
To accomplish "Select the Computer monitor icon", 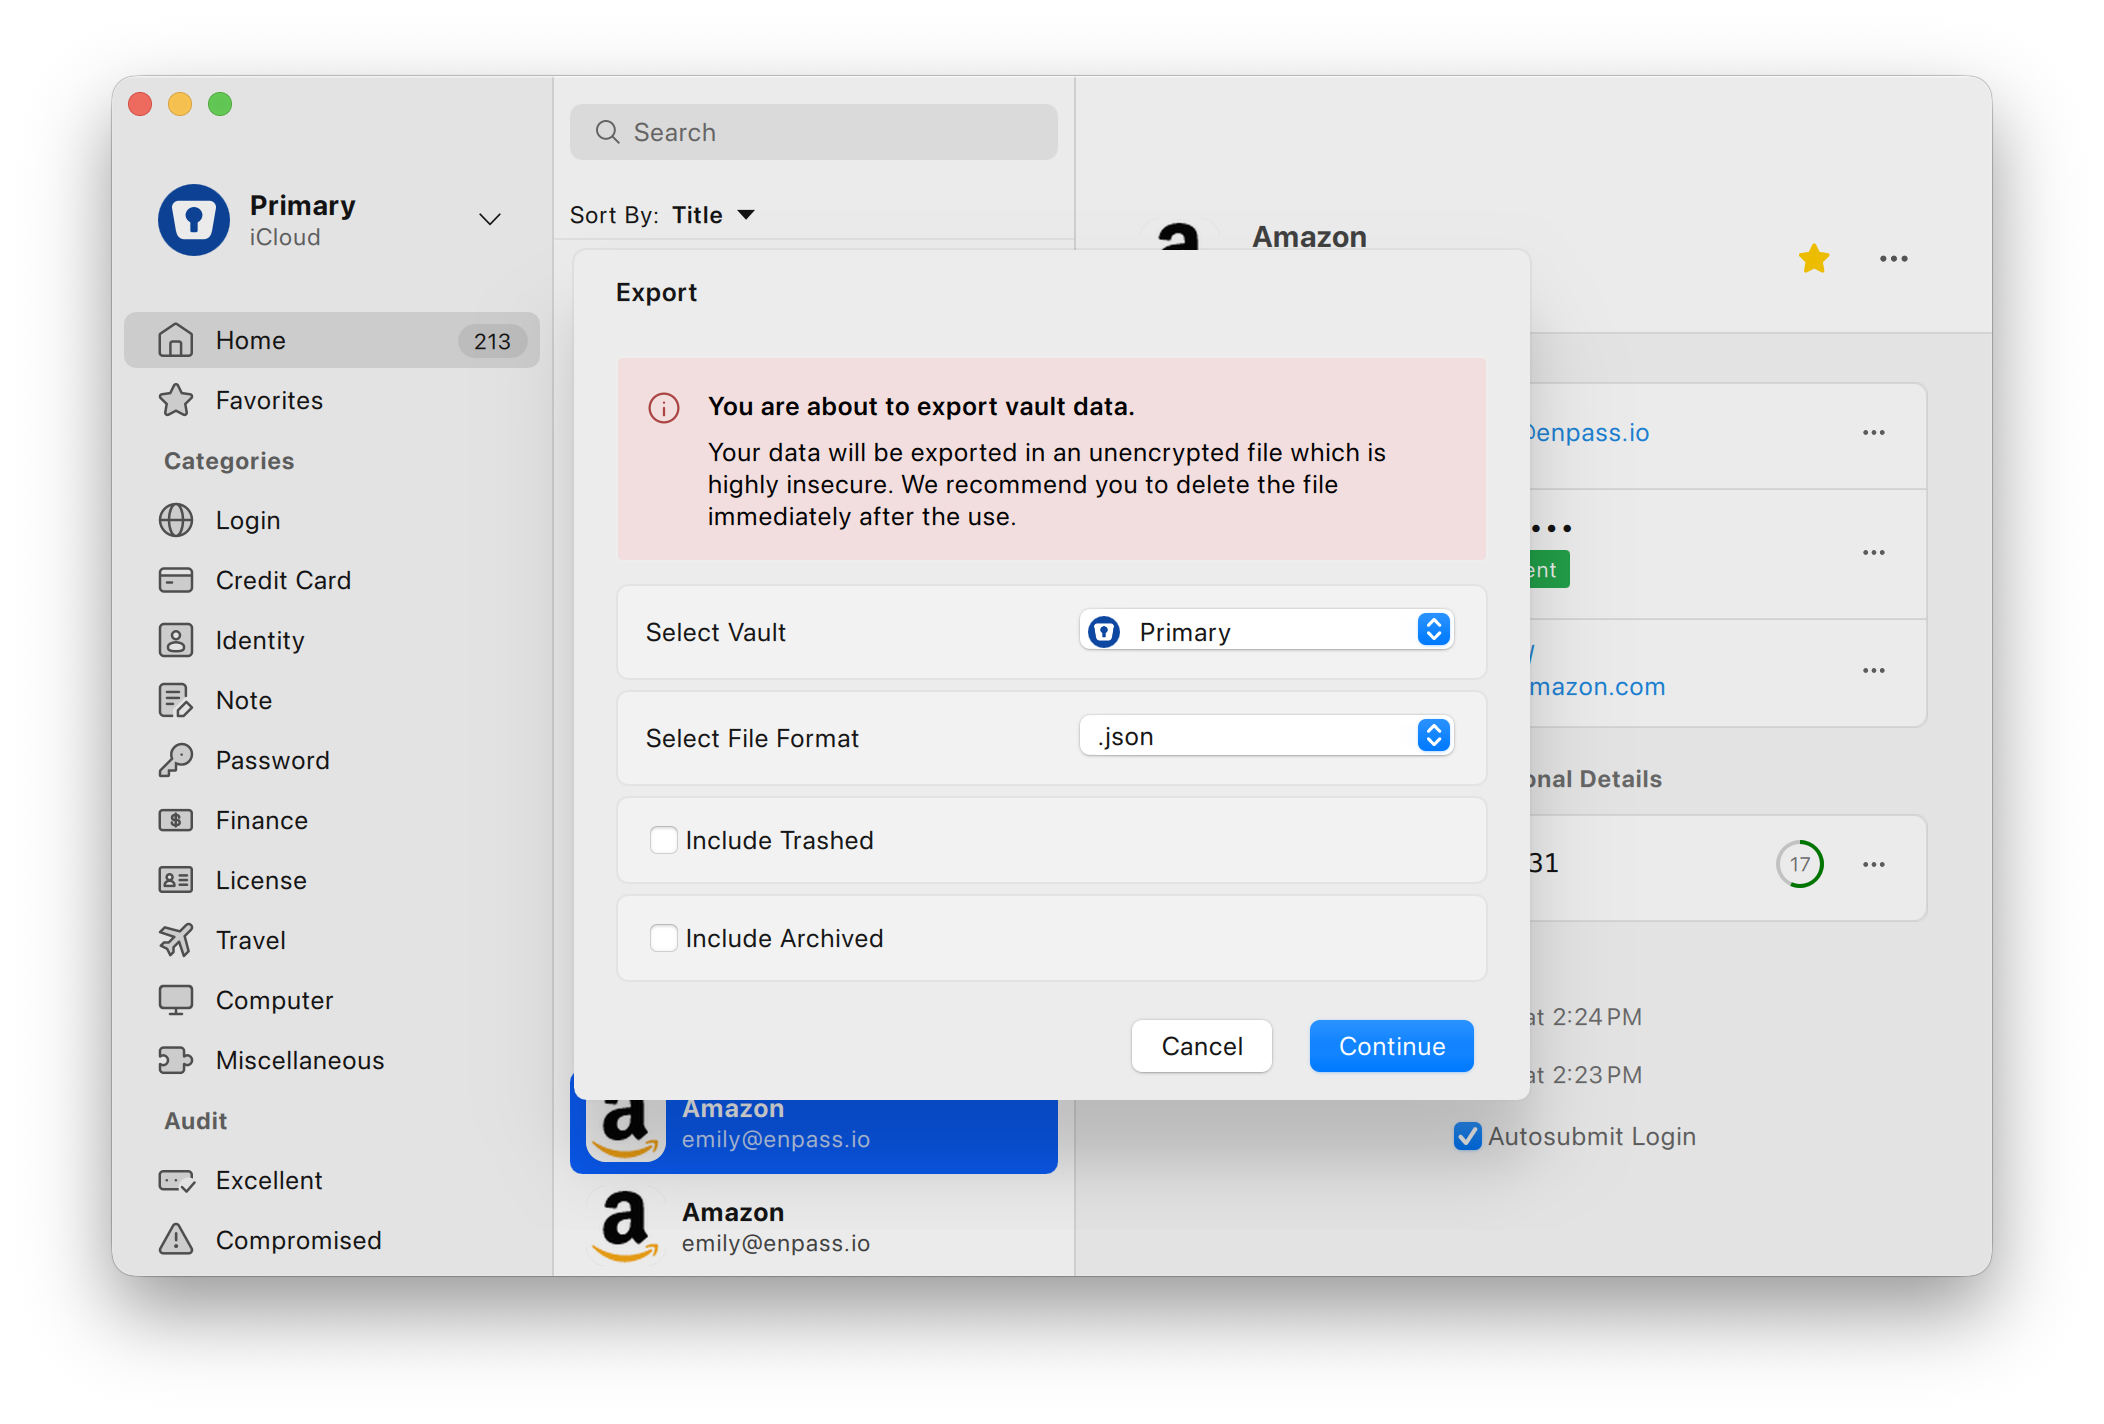I will coord(176,1000).
